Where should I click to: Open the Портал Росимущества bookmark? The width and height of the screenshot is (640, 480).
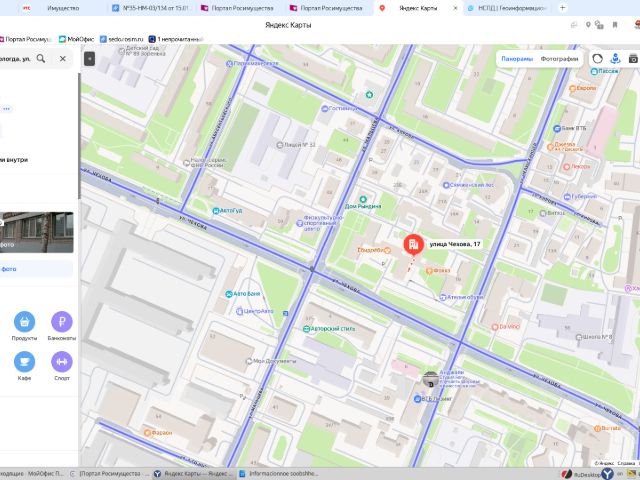pyautogui.click(x=25, y=39)
